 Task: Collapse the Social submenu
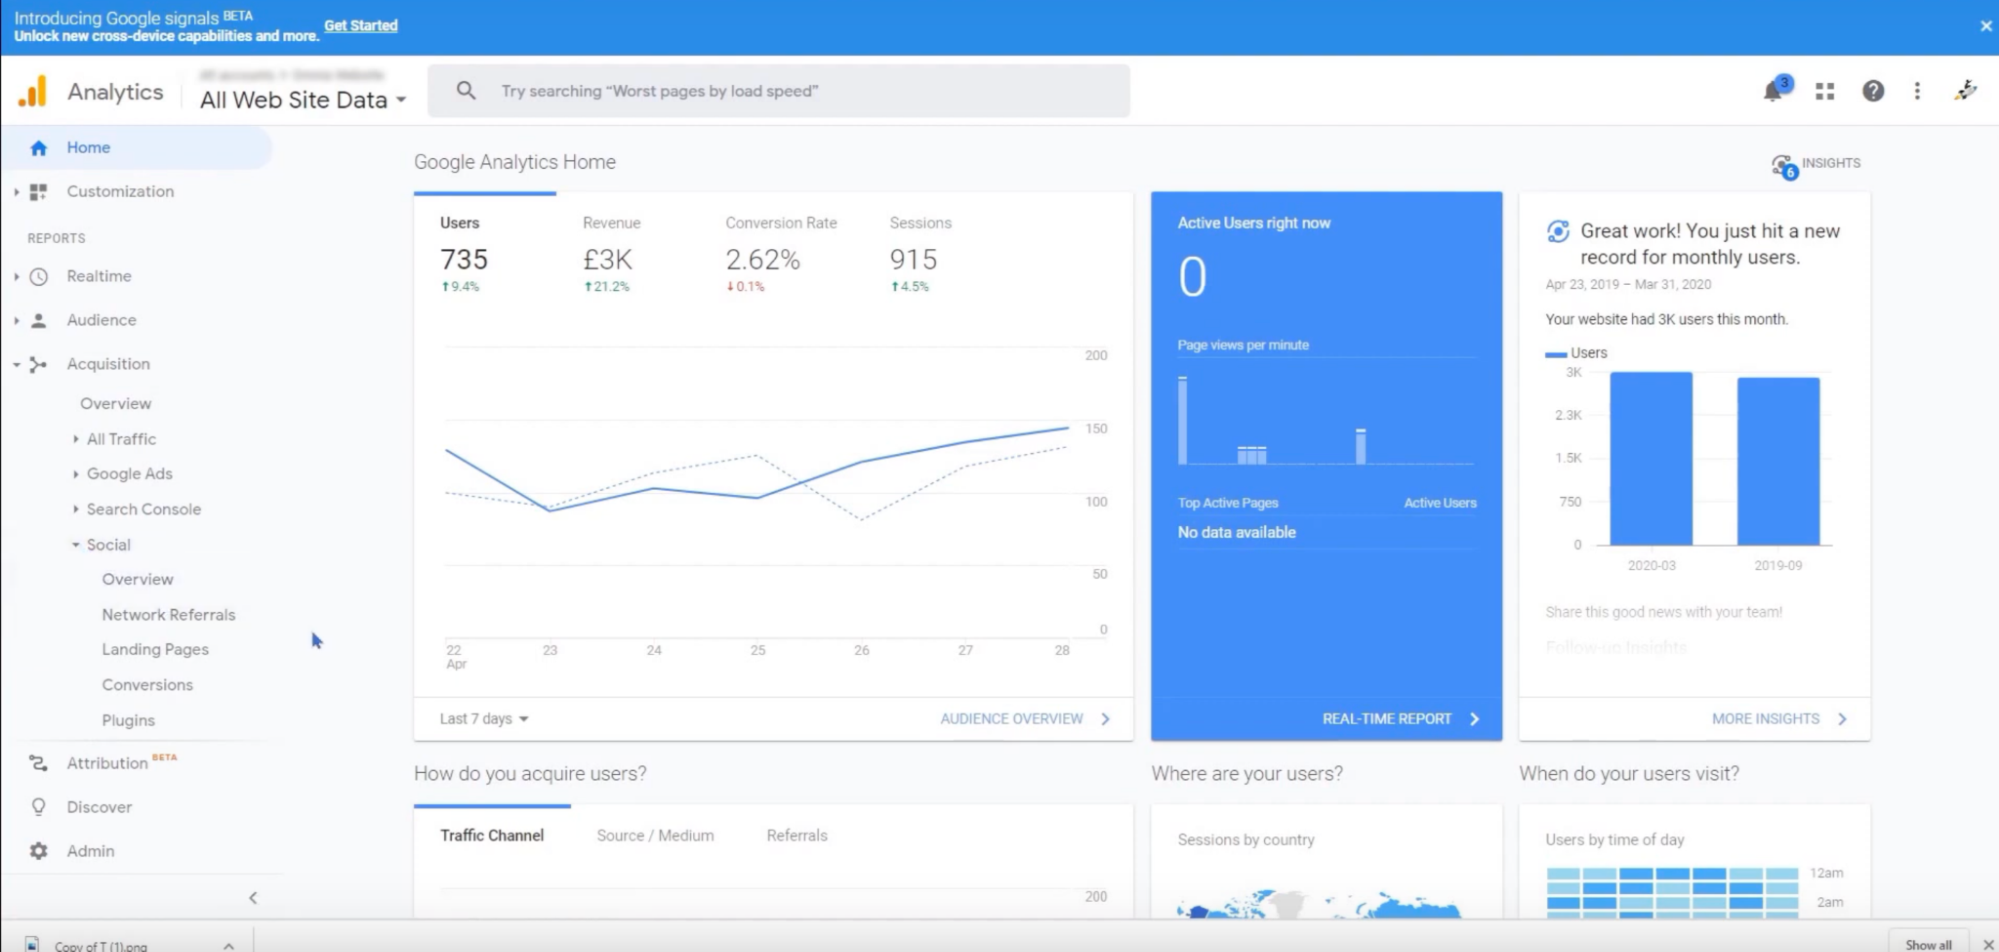click(x=76, y=545)
